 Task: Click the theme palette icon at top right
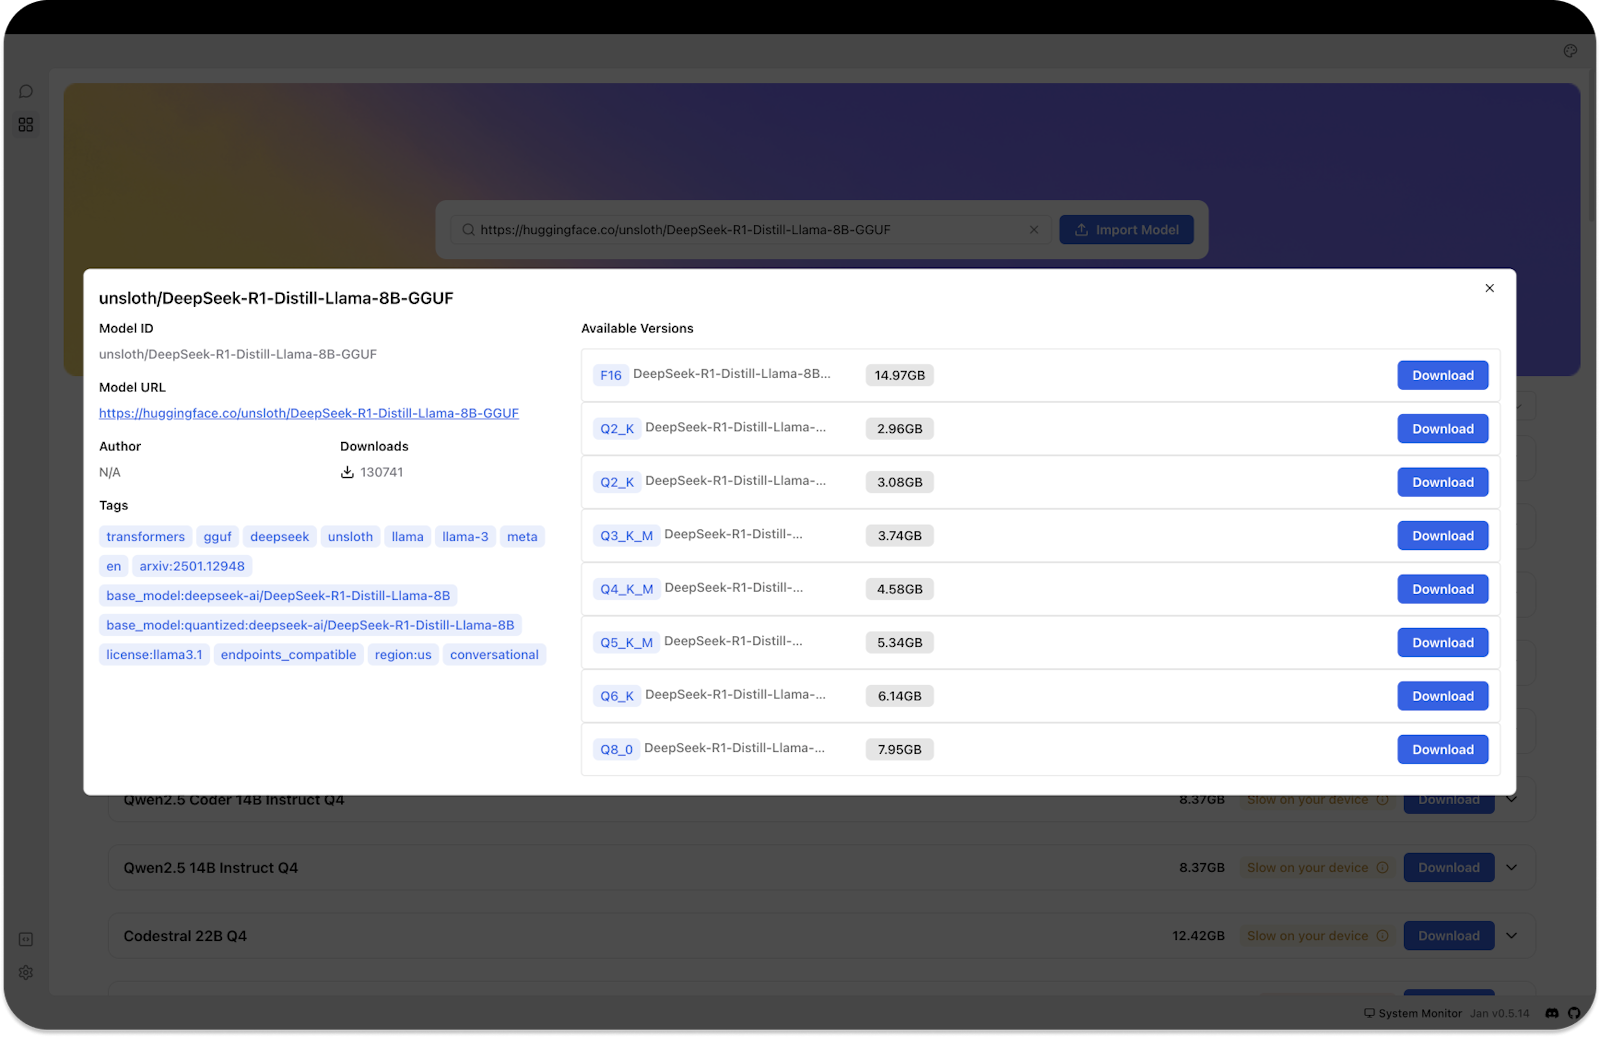1569,50
